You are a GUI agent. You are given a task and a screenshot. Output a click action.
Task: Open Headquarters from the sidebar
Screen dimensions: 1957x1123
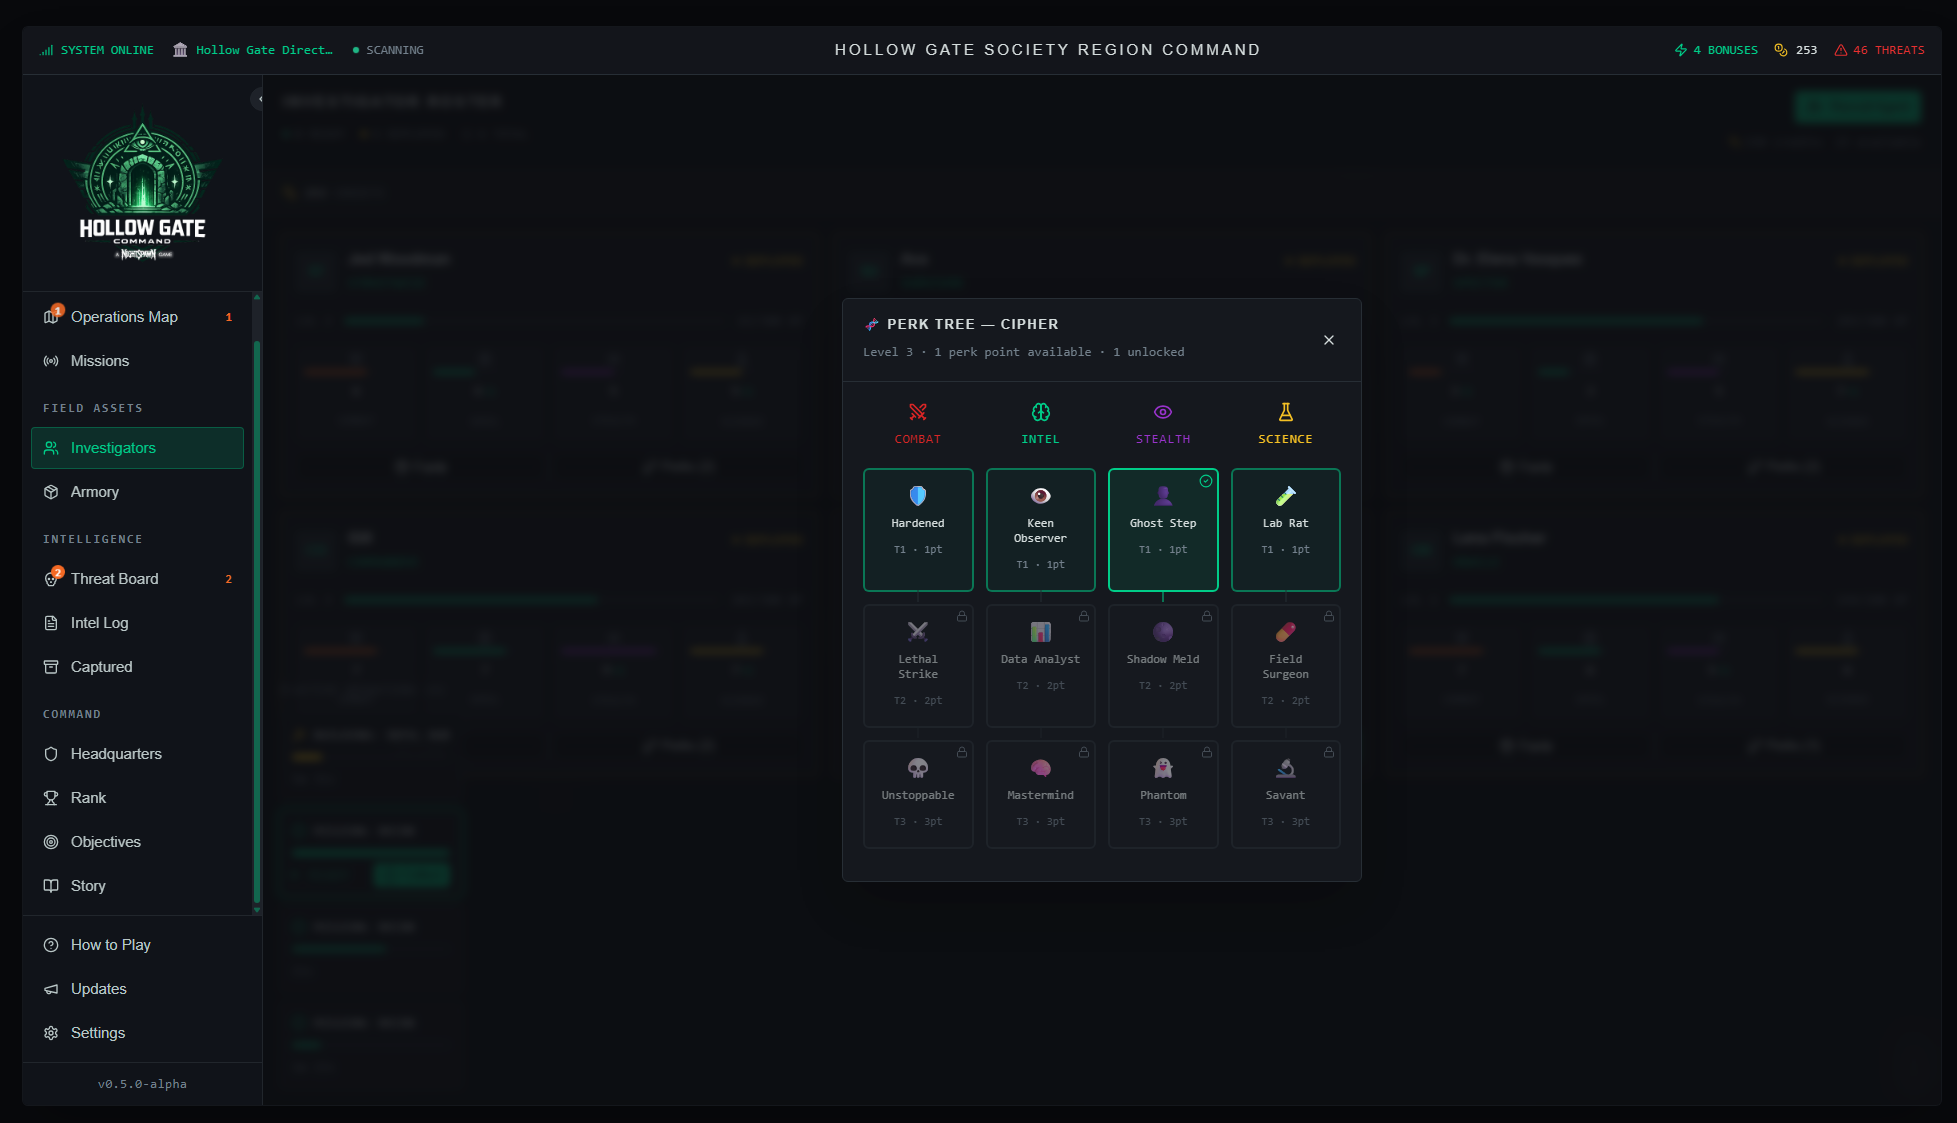click(137, 754)
